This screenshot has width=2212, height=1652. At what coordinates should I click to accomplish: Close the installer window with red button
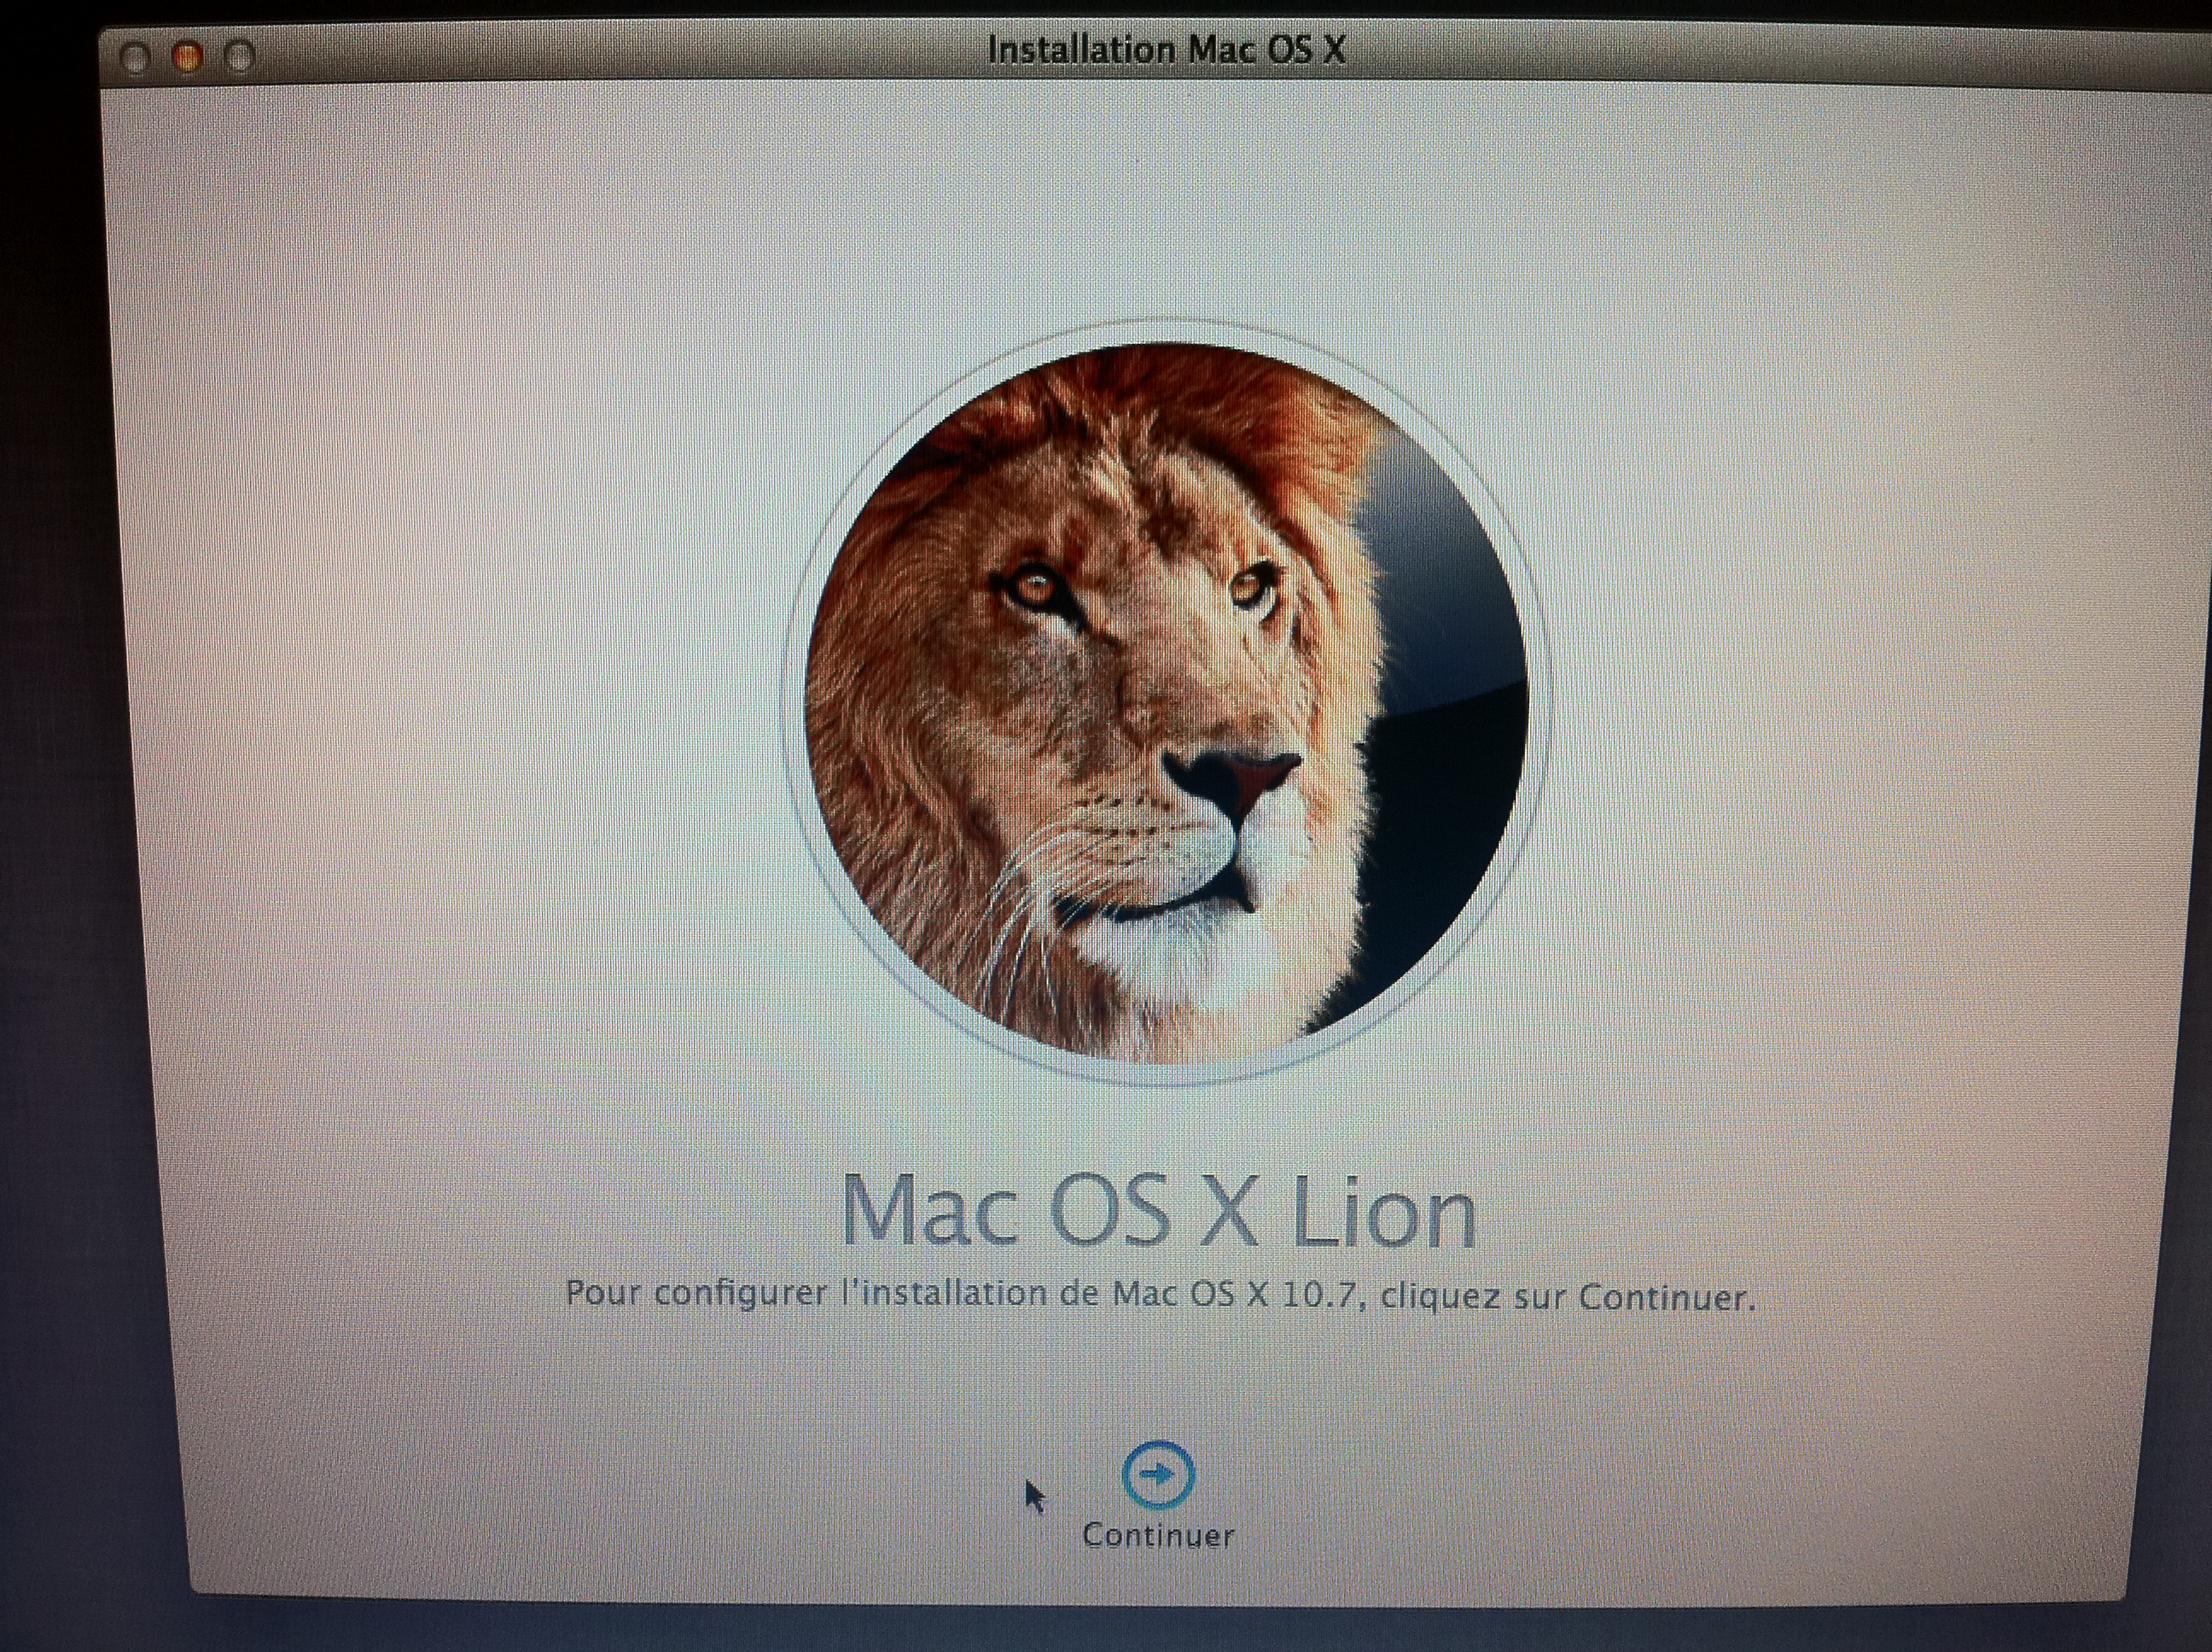(186, 58)
